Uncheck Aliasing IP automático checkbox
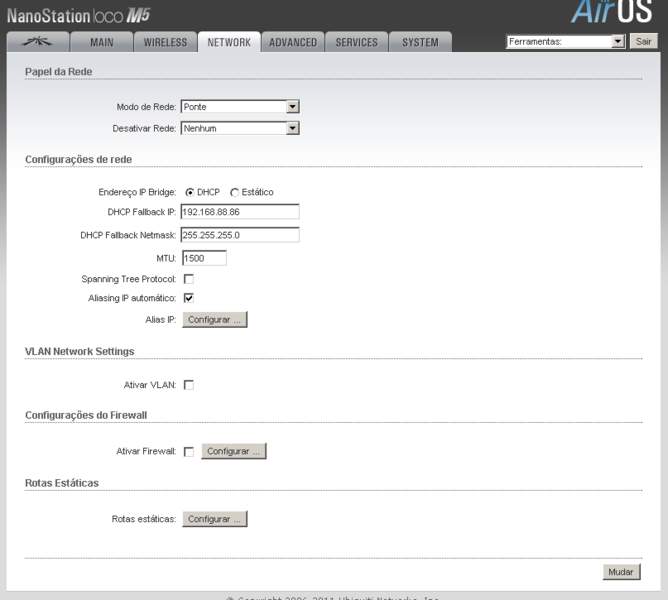Screen dimensions: 668x600 click(189, 298)
